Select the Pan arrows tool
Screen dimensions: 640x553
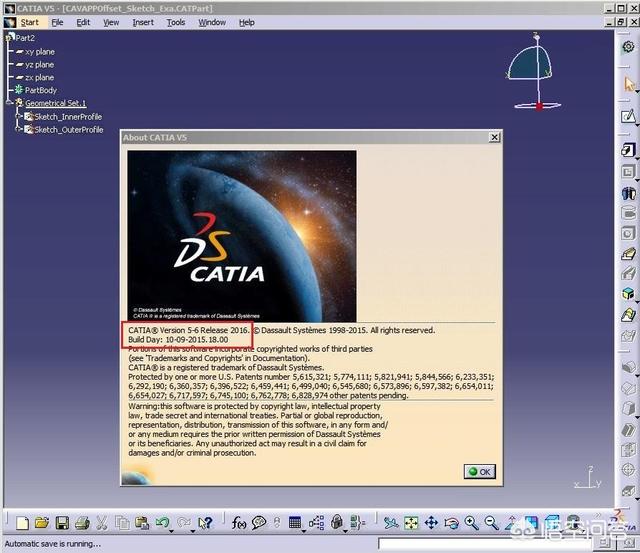tap(431, 523)
